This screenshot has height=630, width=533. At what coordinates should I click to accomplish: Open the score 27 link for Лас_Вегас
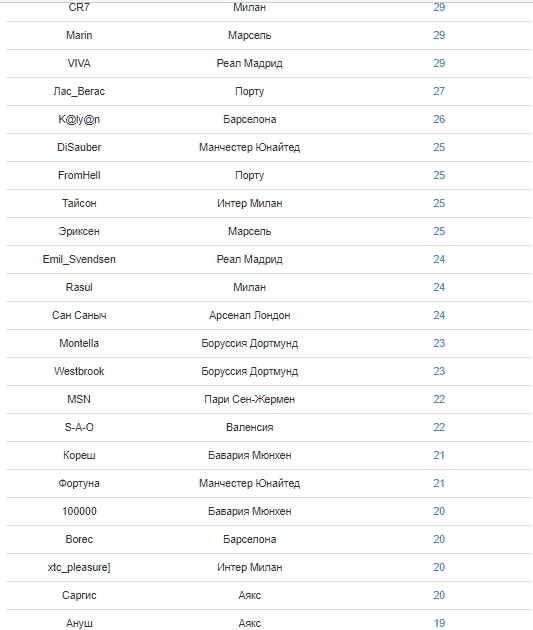pyautogui.click(x=439, y=91)
